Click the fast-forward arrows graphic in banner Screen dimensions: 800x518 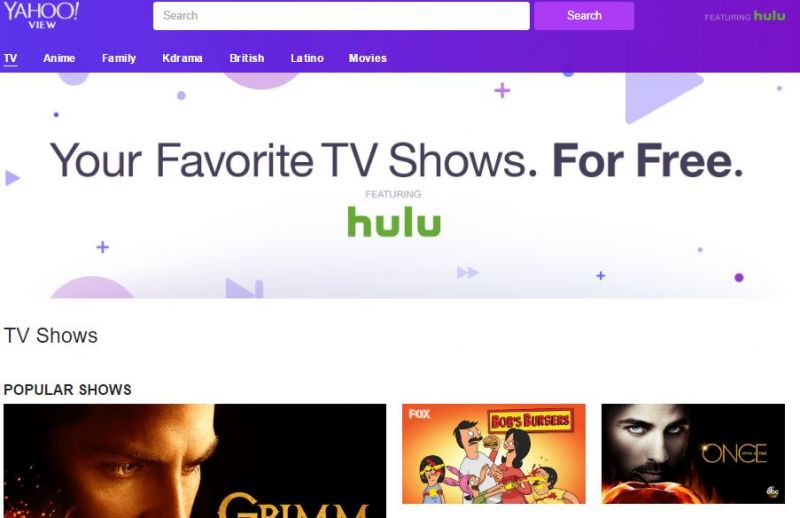point(467,273)
